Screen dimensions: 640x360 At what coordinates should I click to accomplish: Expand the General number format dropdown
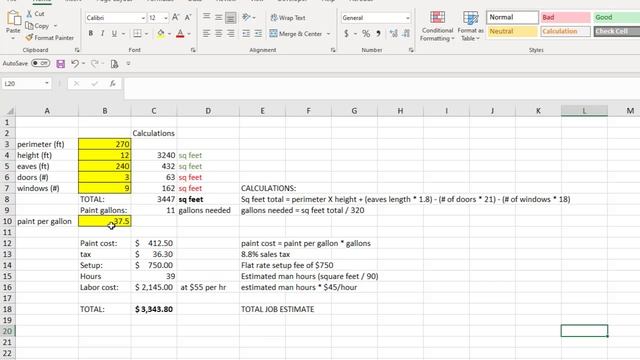click(x=407, y=18)
